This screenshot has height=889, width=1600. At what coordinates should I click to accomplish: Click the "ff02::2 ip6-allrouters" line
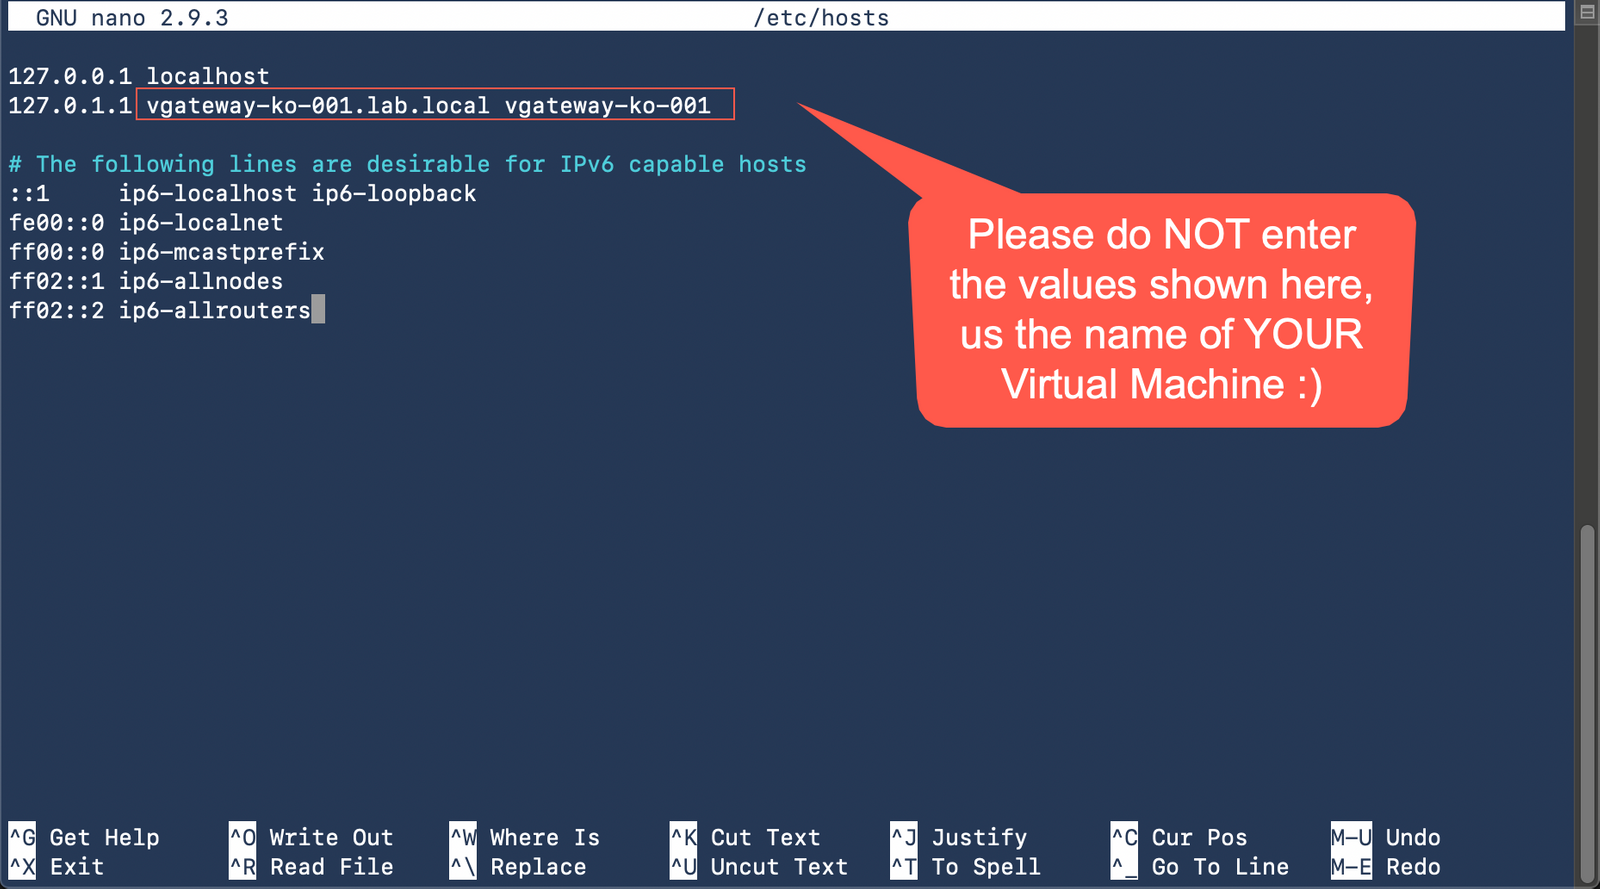[x=160, y=310]
